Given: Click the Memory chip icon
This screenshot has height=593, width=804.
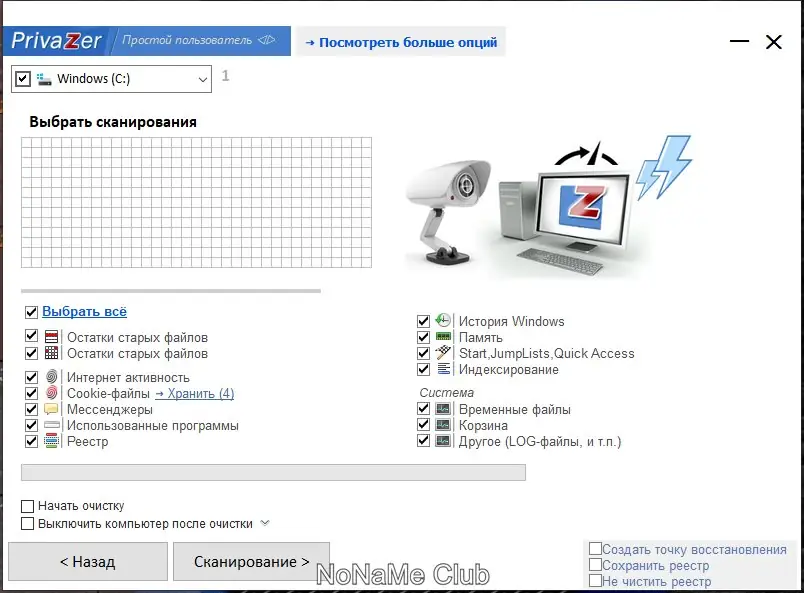Looking at the screenshot, I should tap(443, 337).
